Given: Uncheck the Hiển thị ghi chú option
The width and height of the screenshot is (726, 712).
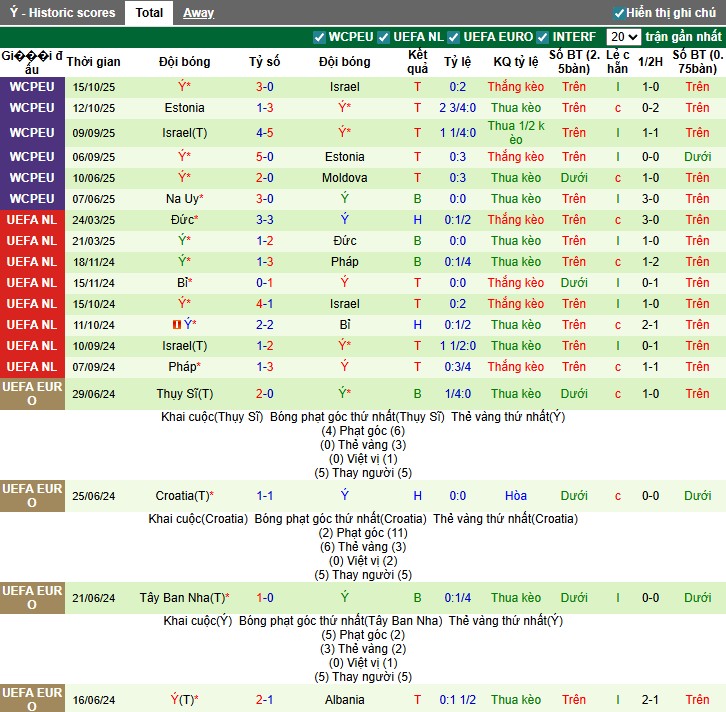Looking at the screenshot, I should (x=619, y=13).
